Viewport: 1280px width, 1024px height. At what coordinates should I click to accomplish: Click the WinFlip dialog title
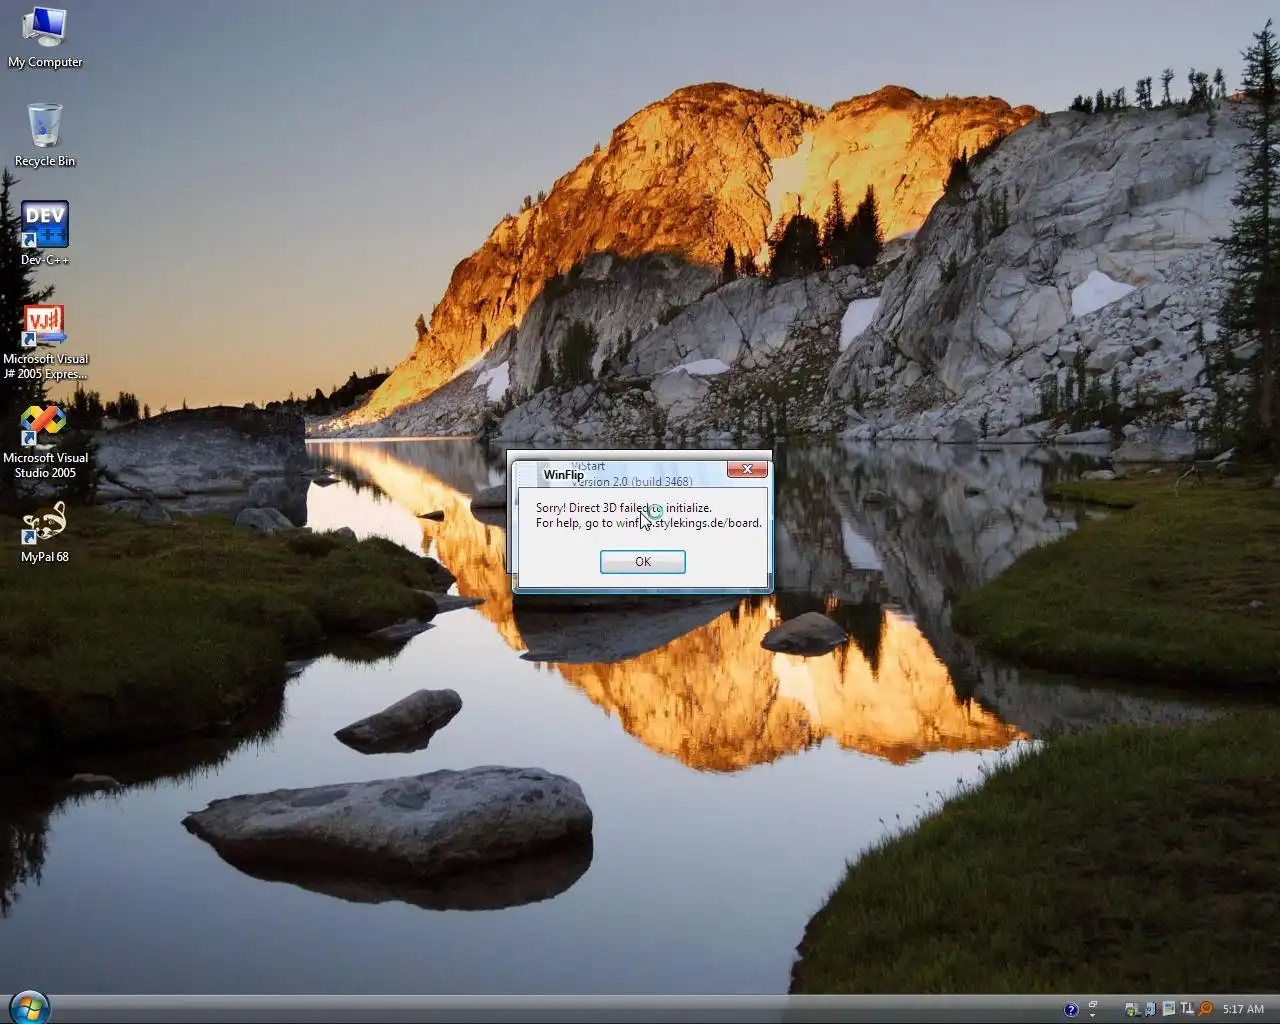coord(563,475)
